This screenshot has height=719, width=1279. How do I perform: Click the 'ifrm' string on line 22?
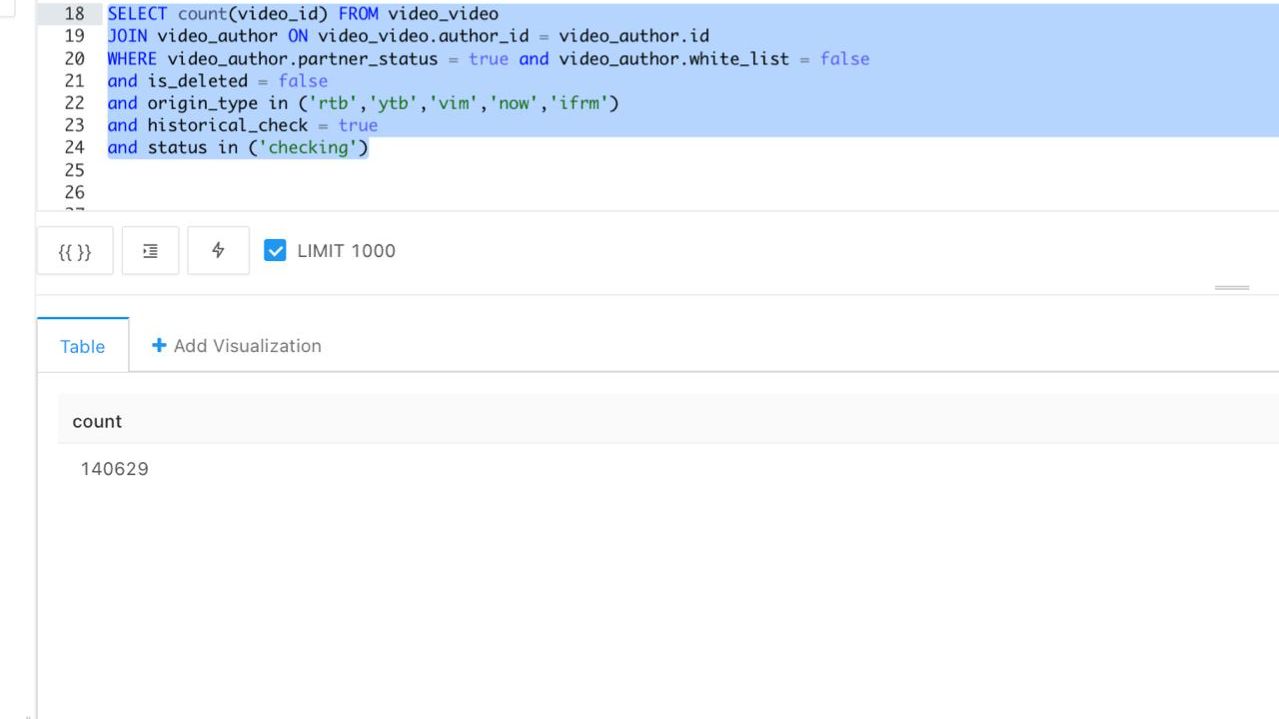[x=579, y=103]
